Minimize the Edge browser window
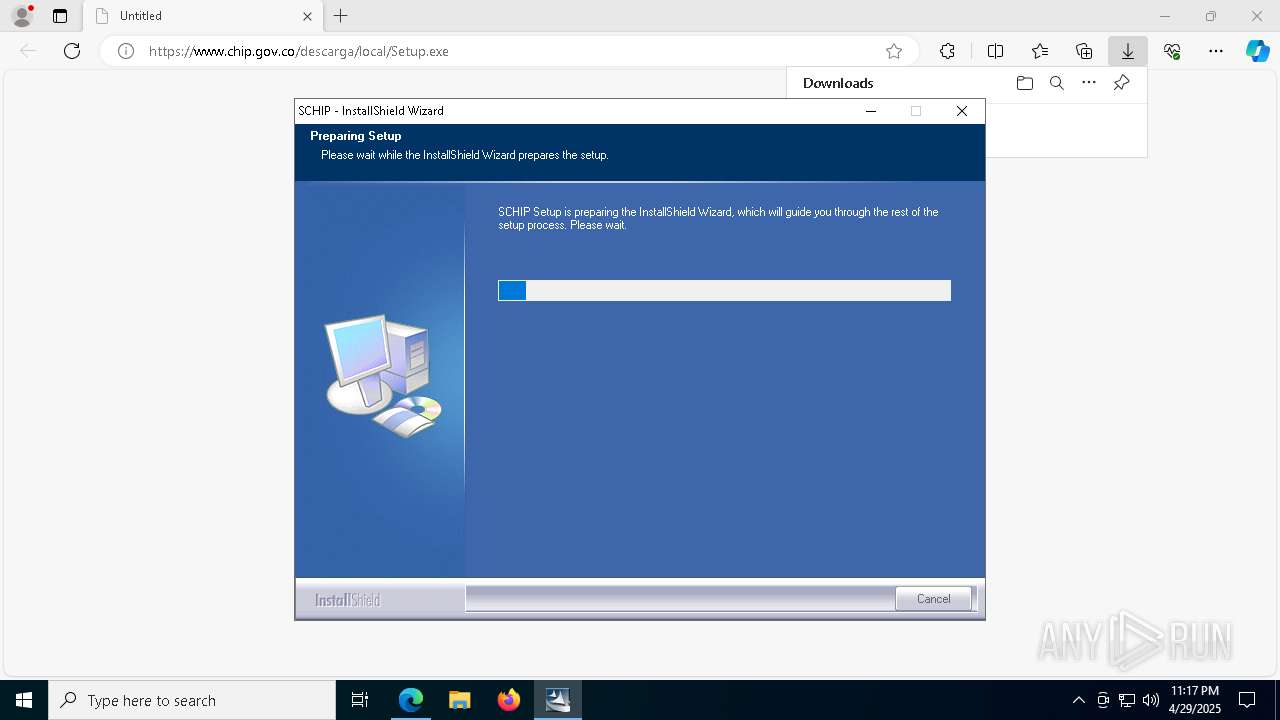This screenshot has height=720, width=1280. click(x=1165, y=16)
